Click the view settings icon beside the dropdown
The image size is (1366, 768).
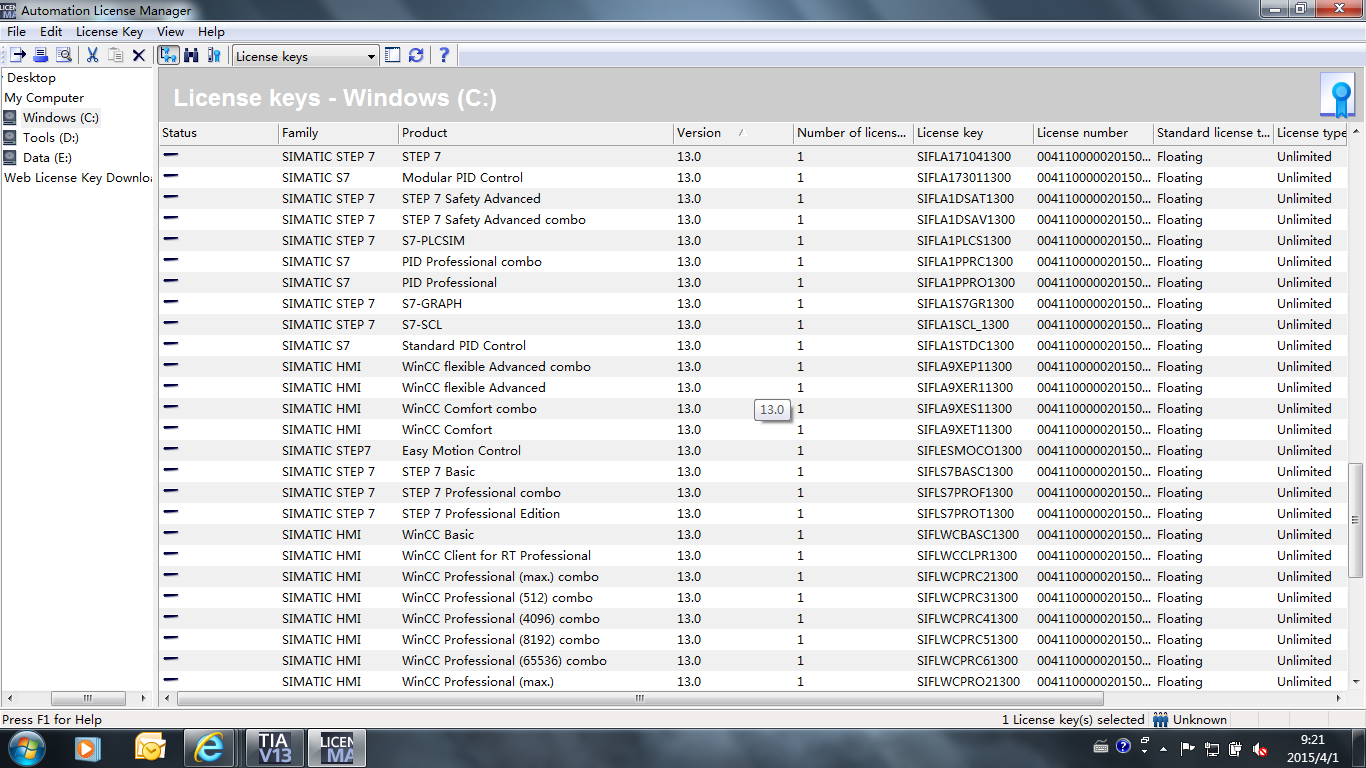pyautogui.click(x=393, y=56)
